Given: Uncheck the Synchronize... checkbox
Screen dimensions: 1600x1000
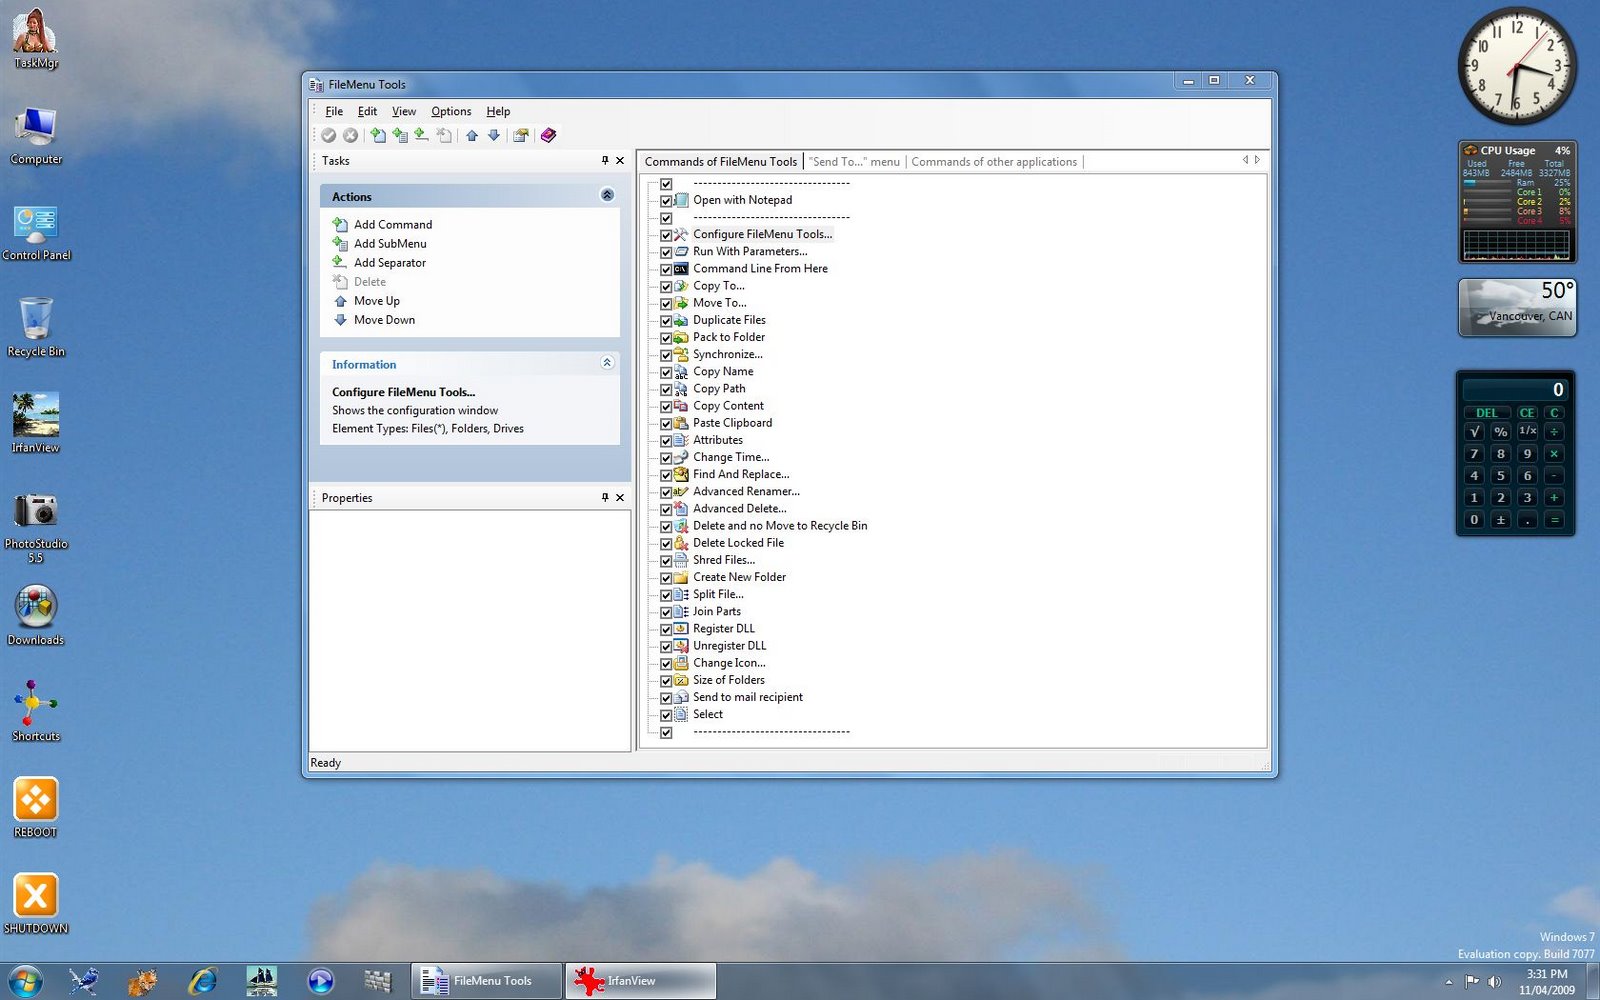Looking at the screenshot, I should (666, 355).
